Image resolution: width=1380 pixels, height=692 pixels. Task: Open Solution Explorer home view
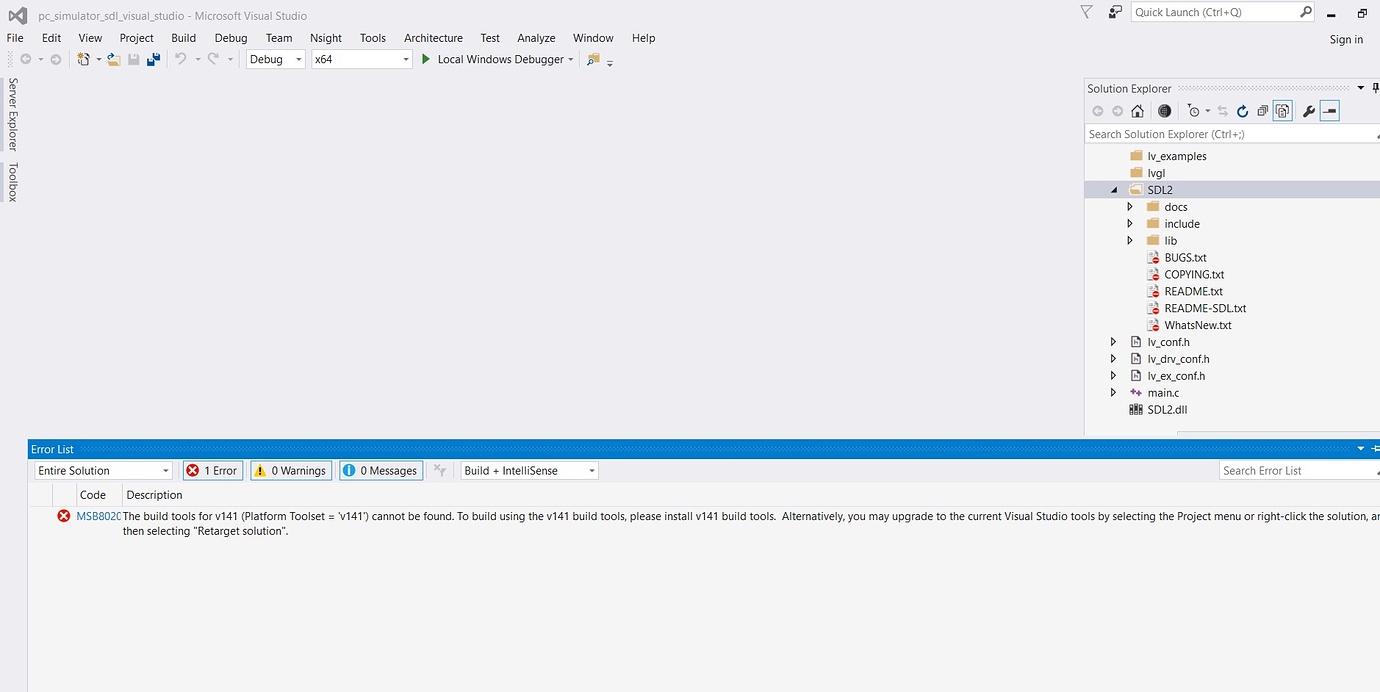point(1137,111)
